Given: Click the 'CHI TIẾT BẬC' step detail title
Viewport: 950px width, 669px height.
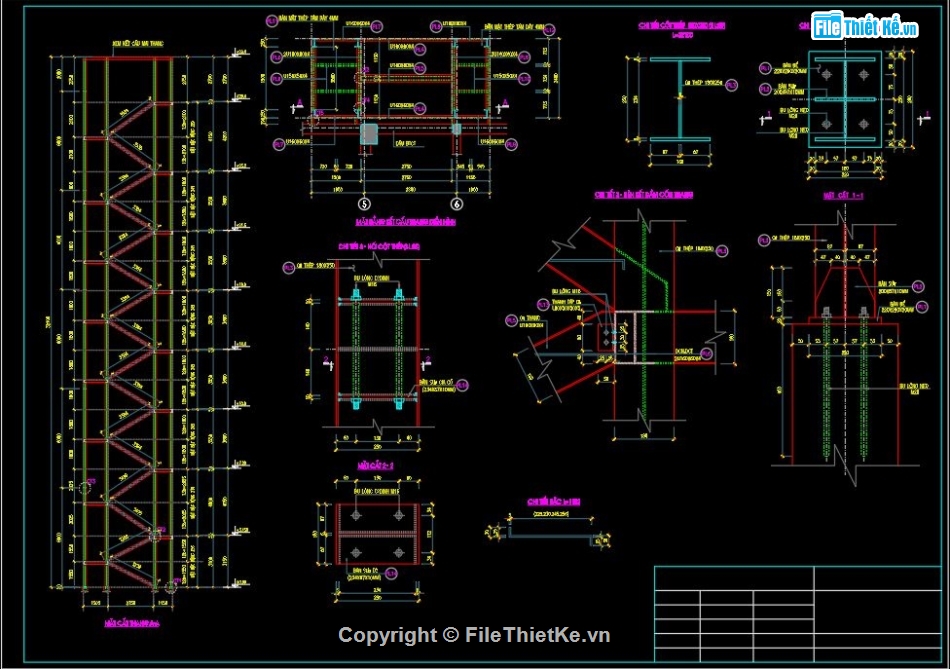Looking at the screenshot, I should coord(554,502).
